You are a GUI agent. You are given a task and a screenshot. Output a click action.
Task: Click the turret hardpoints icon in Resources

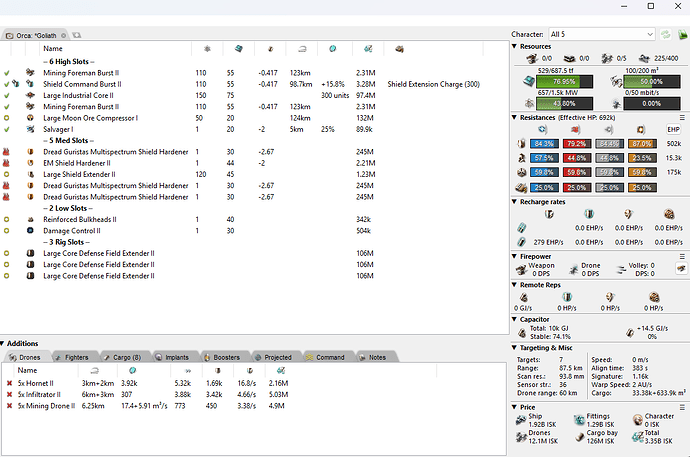coord(532,58)
